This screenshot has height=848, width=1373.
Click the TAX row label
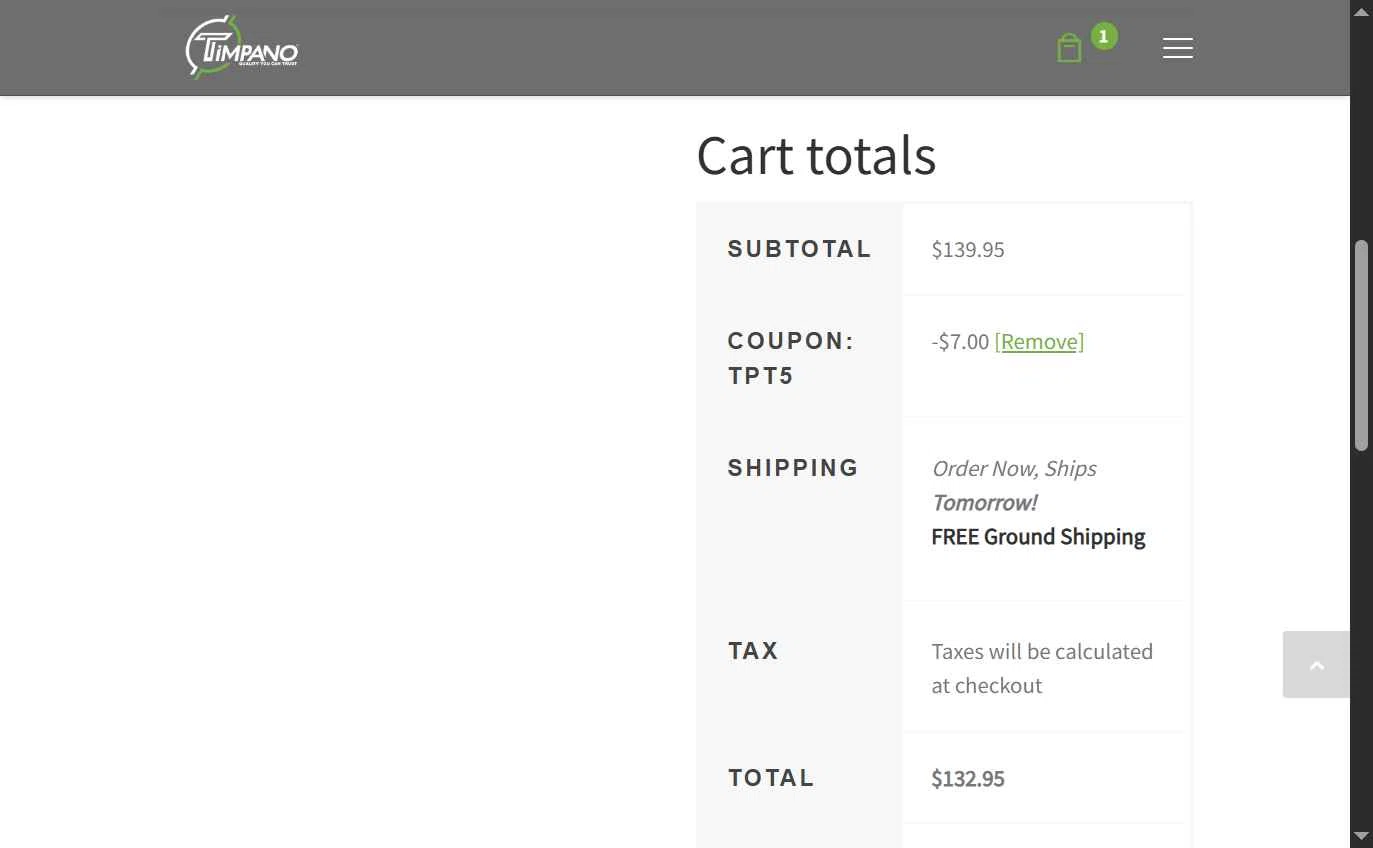(753, 651)
